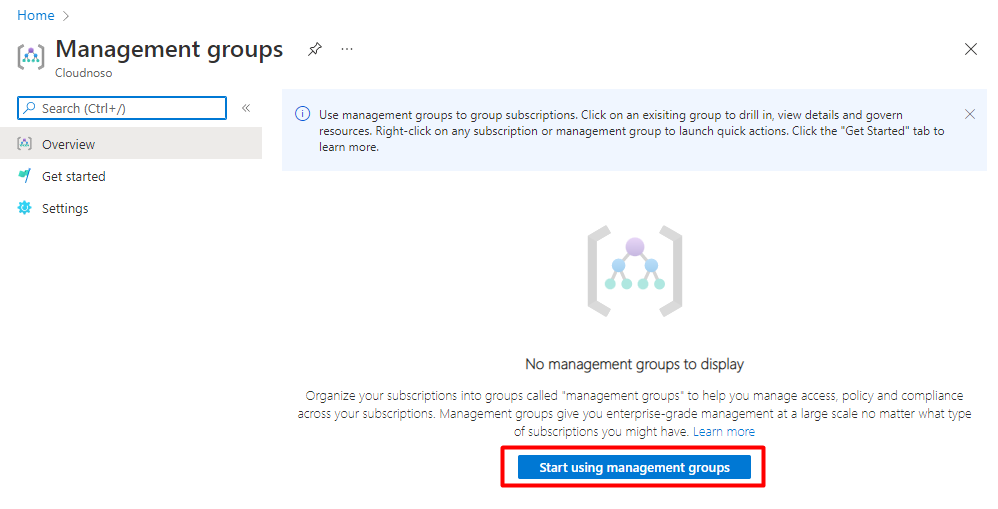
Task: Focus the Search (Ctrl+/) field
Action: pos(130,108)
